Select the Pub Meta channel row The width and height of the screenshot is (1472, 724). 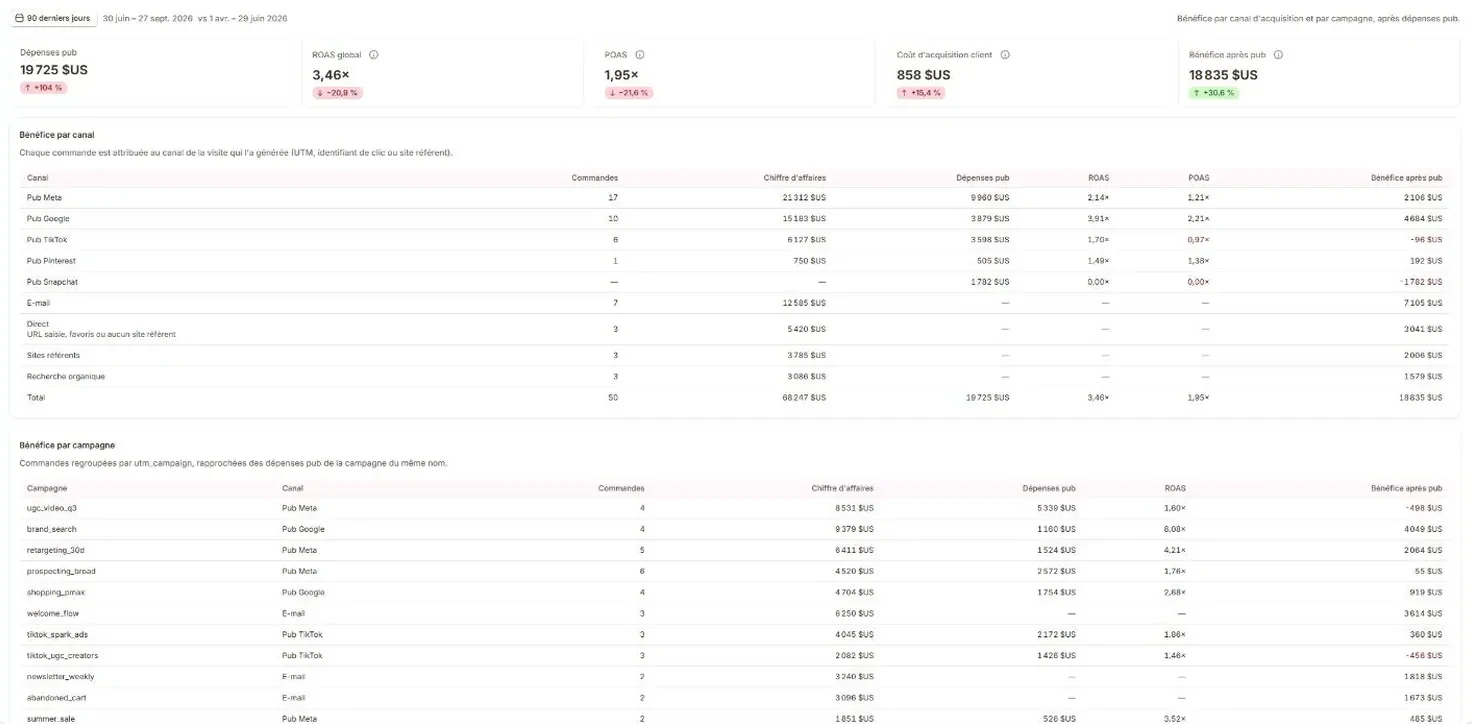coord(735,198)
